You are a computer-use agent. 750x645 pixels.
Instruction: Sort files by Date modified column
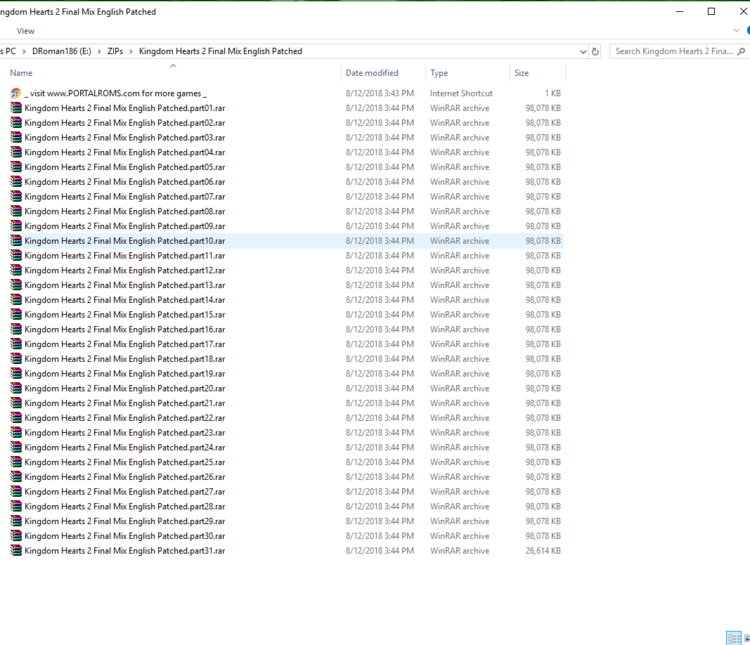coord(372,73)
